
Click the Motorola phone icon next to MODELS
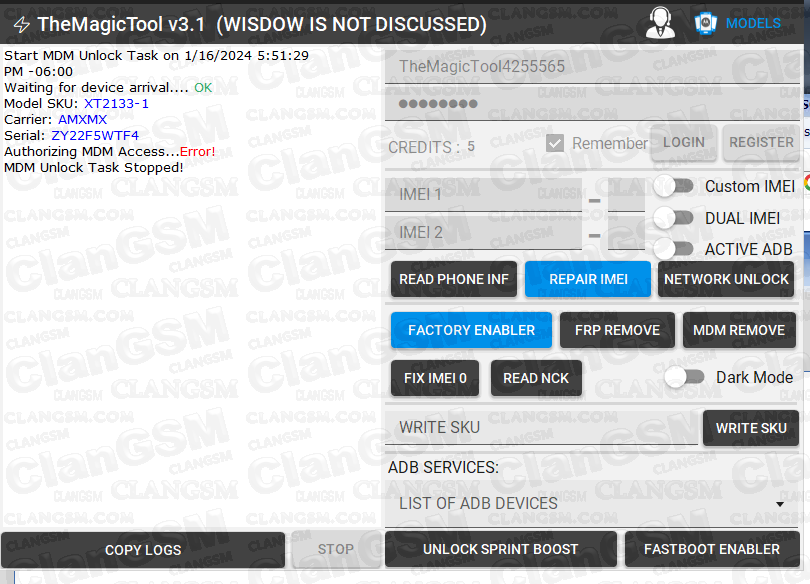[706, 23]
